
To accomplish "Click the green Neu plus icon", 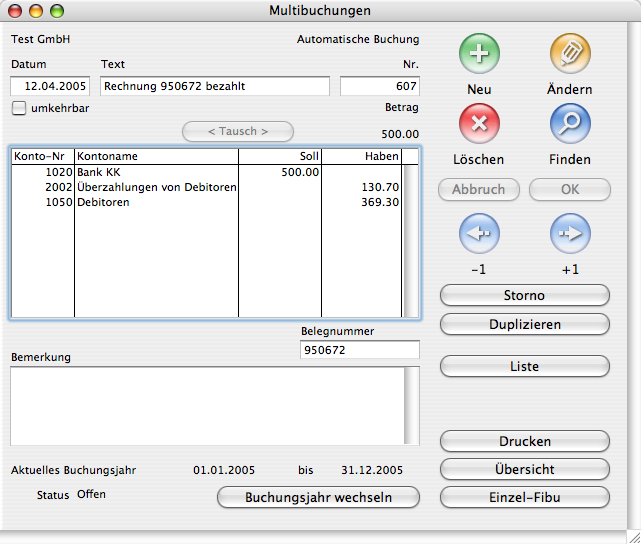I will [479, 53].
